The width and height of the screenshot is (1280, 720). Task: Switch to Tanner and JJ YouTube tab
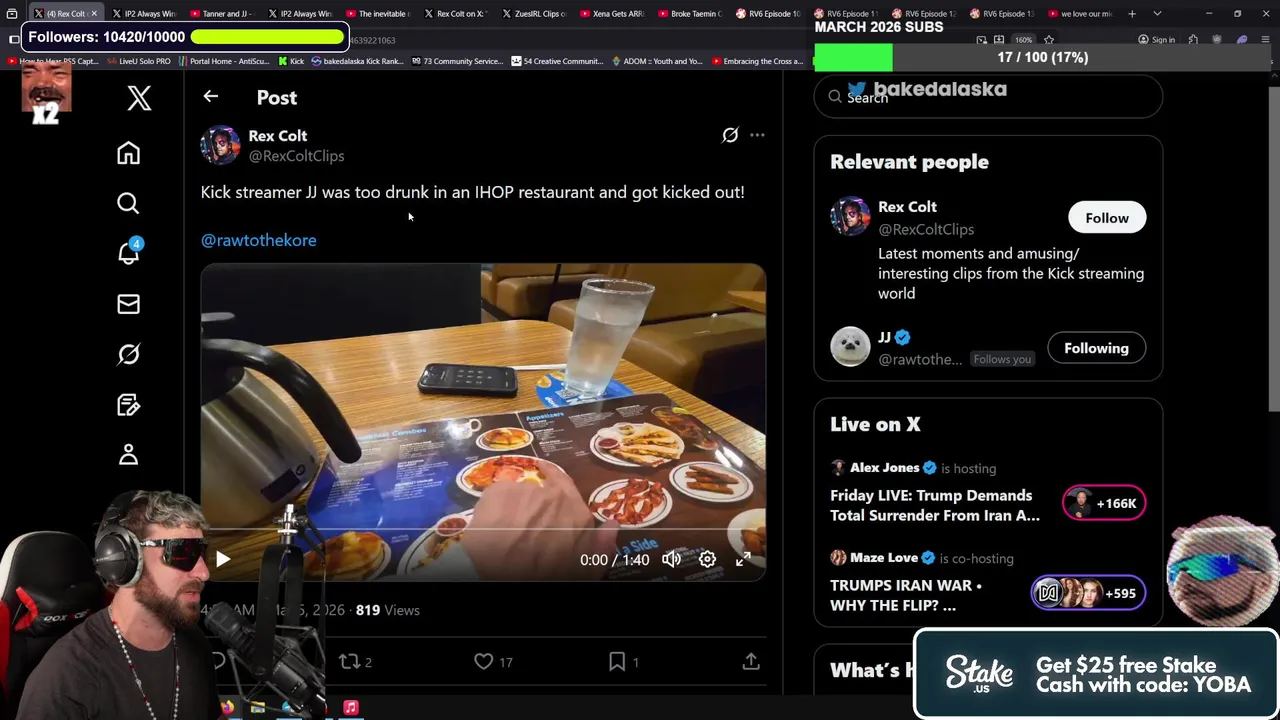pyautogui.click(x=225, y=14)
